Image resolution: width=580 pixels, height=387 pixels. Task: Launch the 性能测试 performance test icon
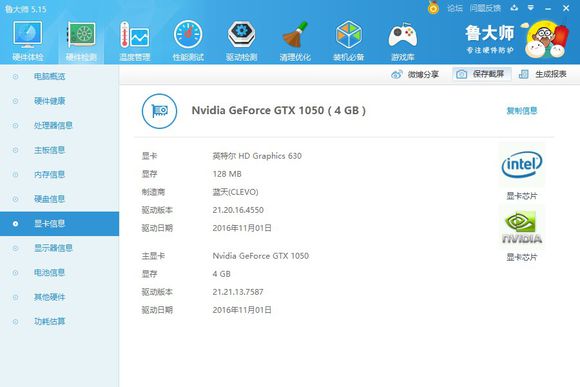(x=188, y=41)
